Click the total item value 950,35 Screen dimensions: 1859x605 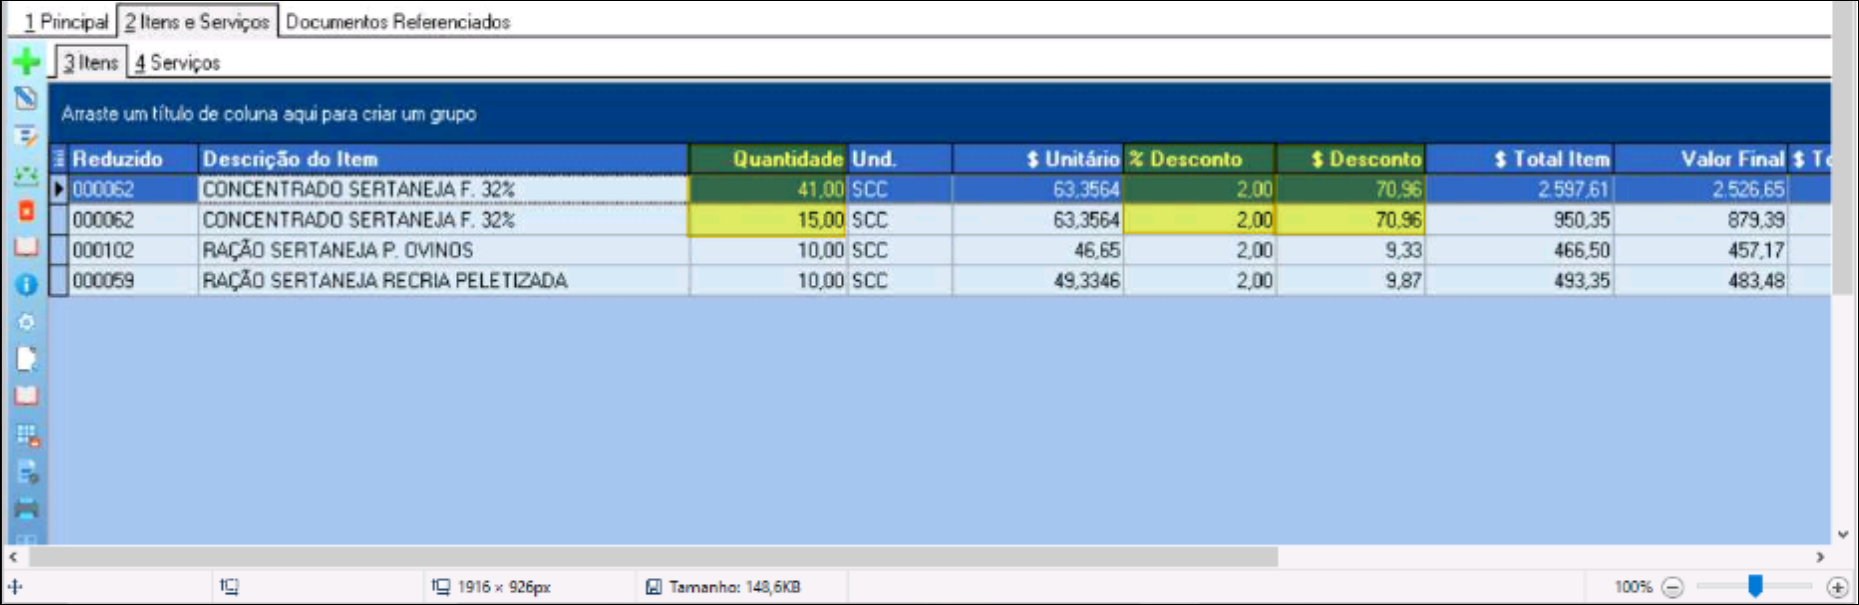coord(1520,220)
